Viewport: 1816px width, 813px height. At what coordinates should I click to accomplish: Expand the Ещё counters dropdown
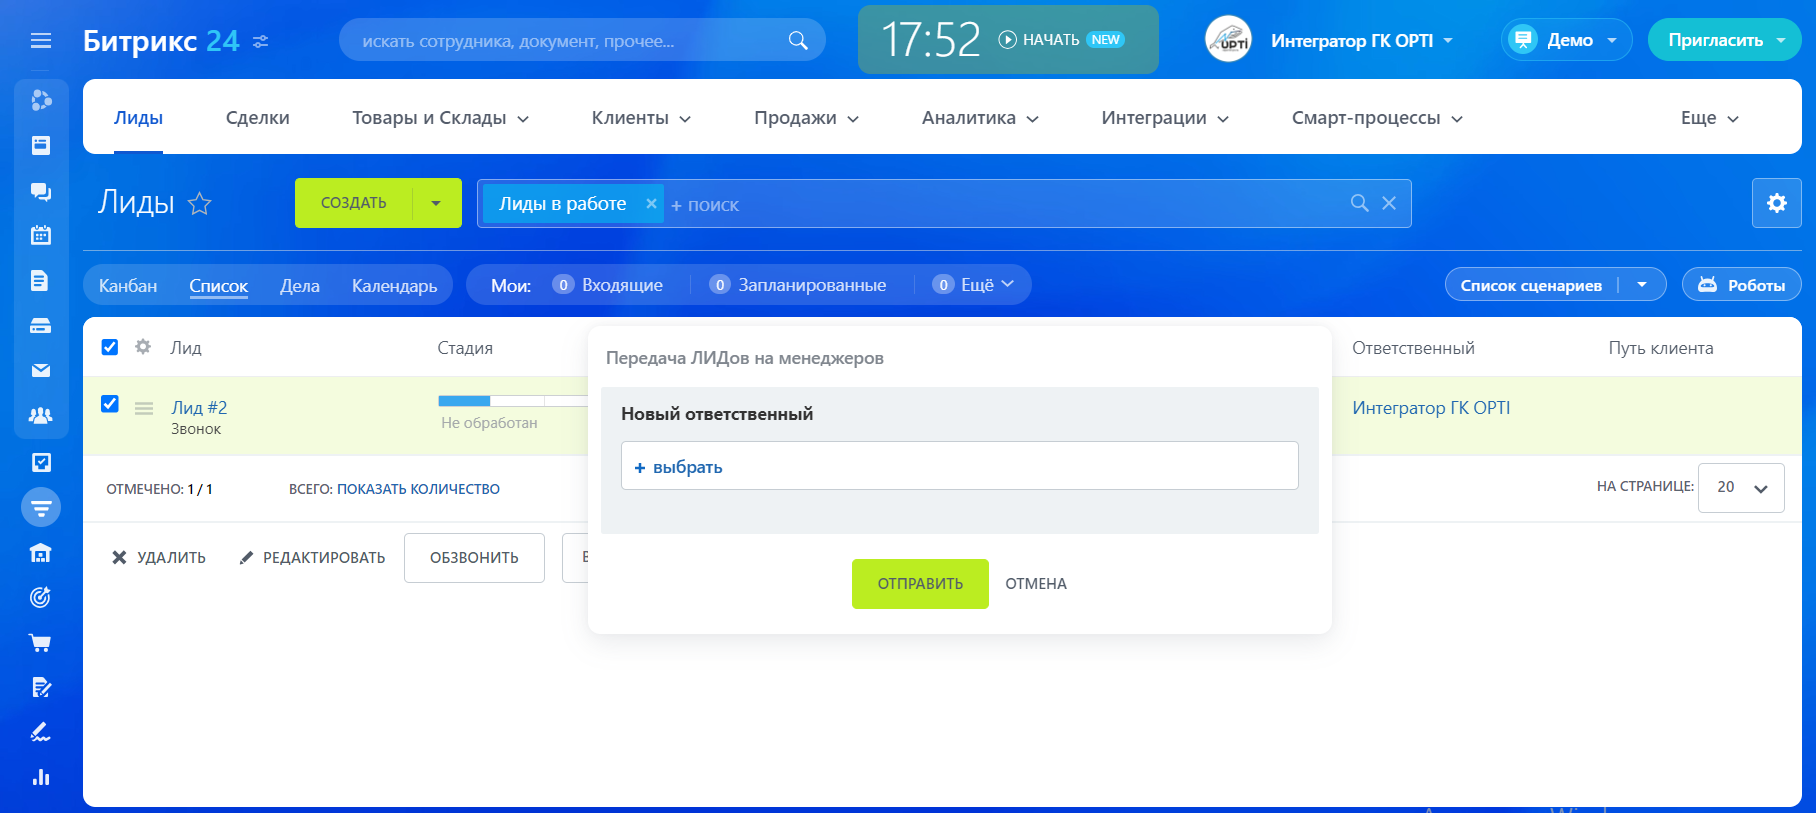pos(973,285)
